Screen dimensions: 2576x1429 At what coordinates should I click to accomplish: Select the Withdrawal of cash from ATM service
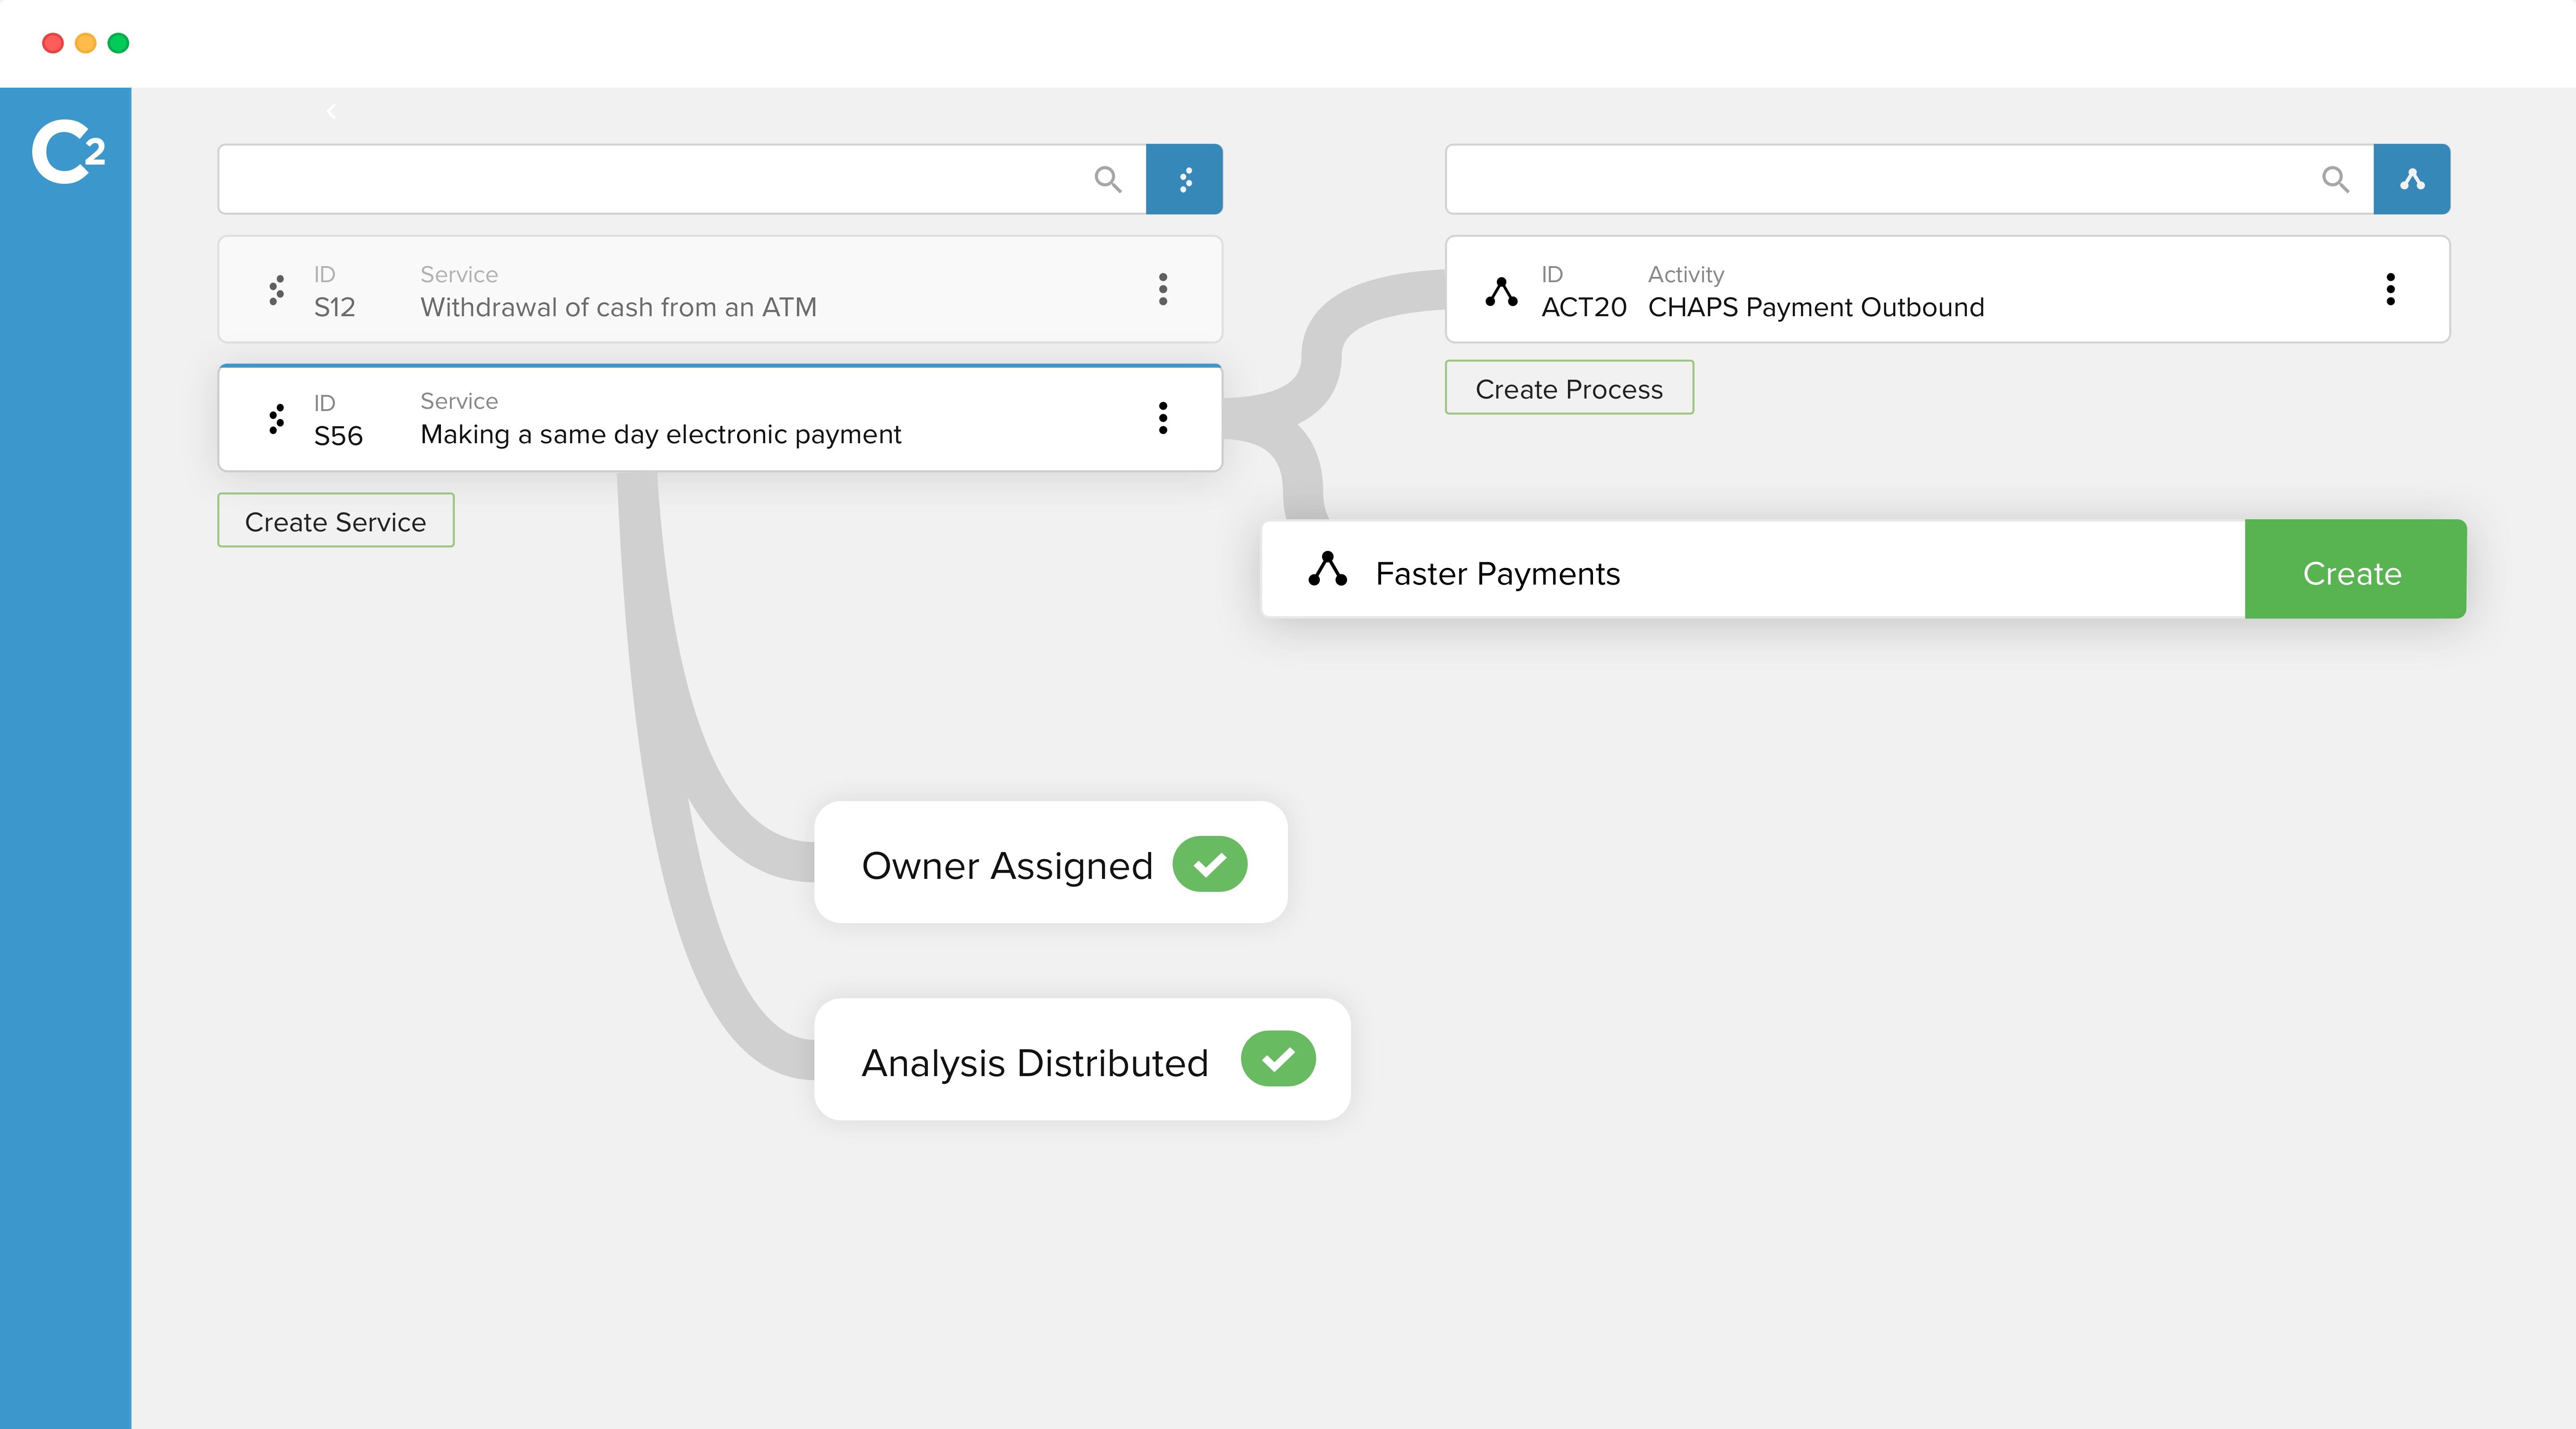[618, 307]
